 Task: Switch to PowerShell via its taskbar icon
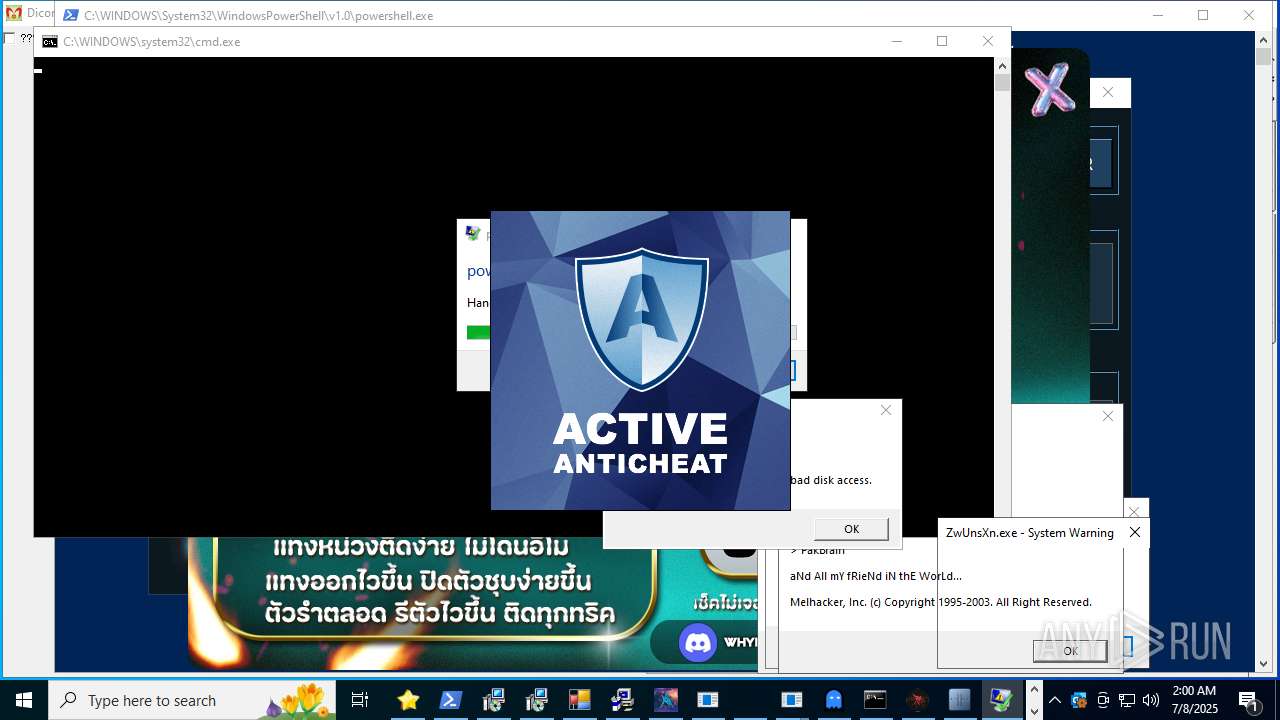pyautogui.click(x=451, y=700)
